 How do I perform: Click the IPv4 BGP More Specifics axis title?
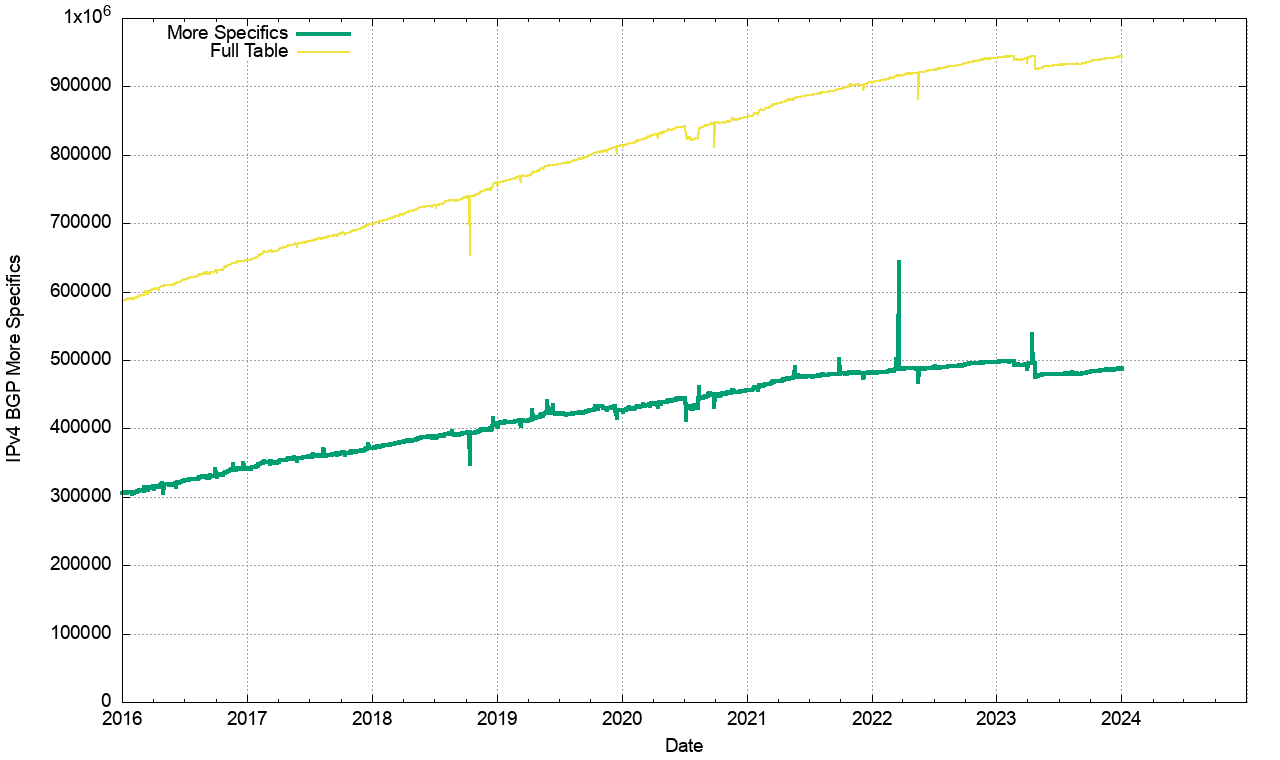16,358
